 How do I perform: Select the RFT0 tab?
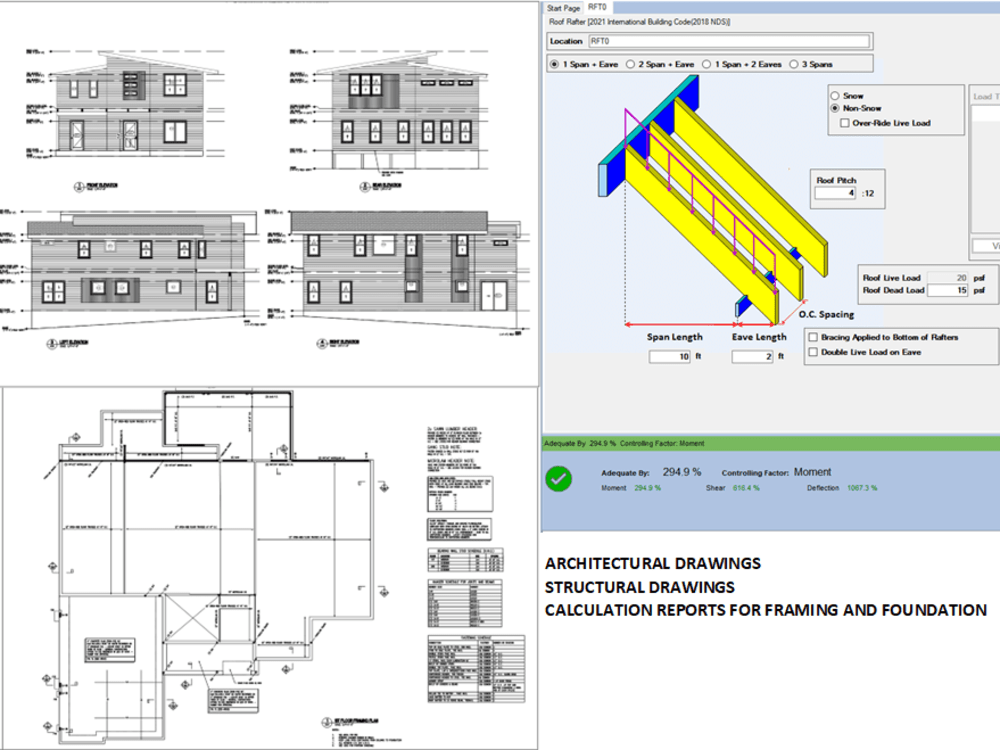tap(597, 7)
